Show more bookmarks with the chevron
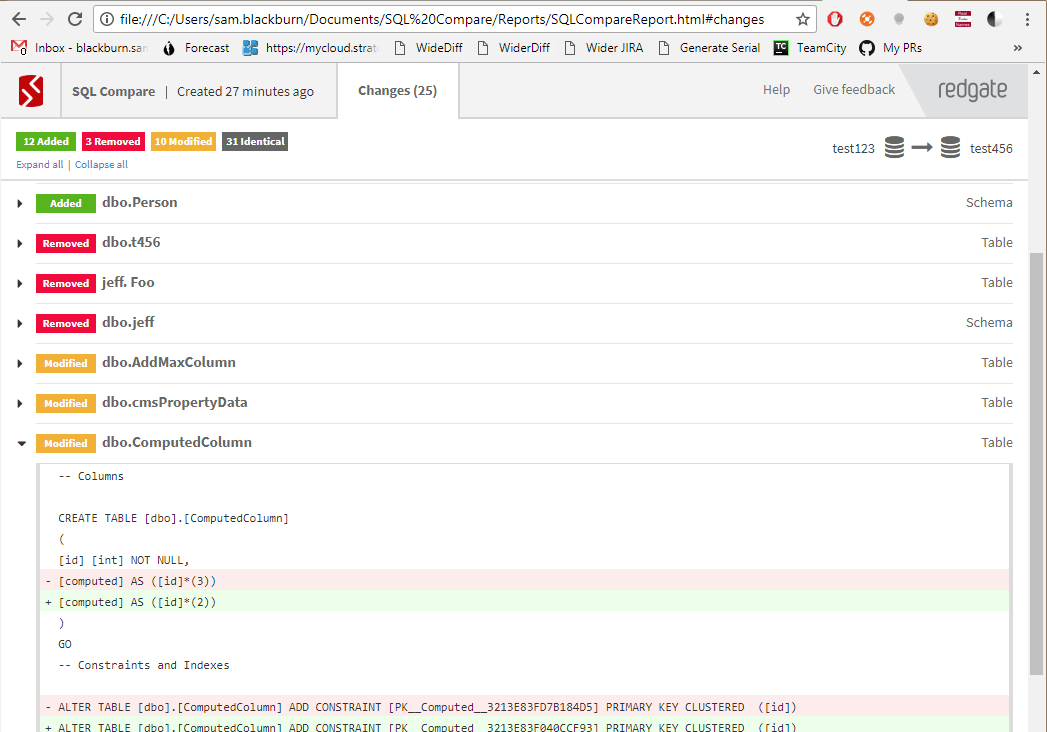 click(1018, 48)
